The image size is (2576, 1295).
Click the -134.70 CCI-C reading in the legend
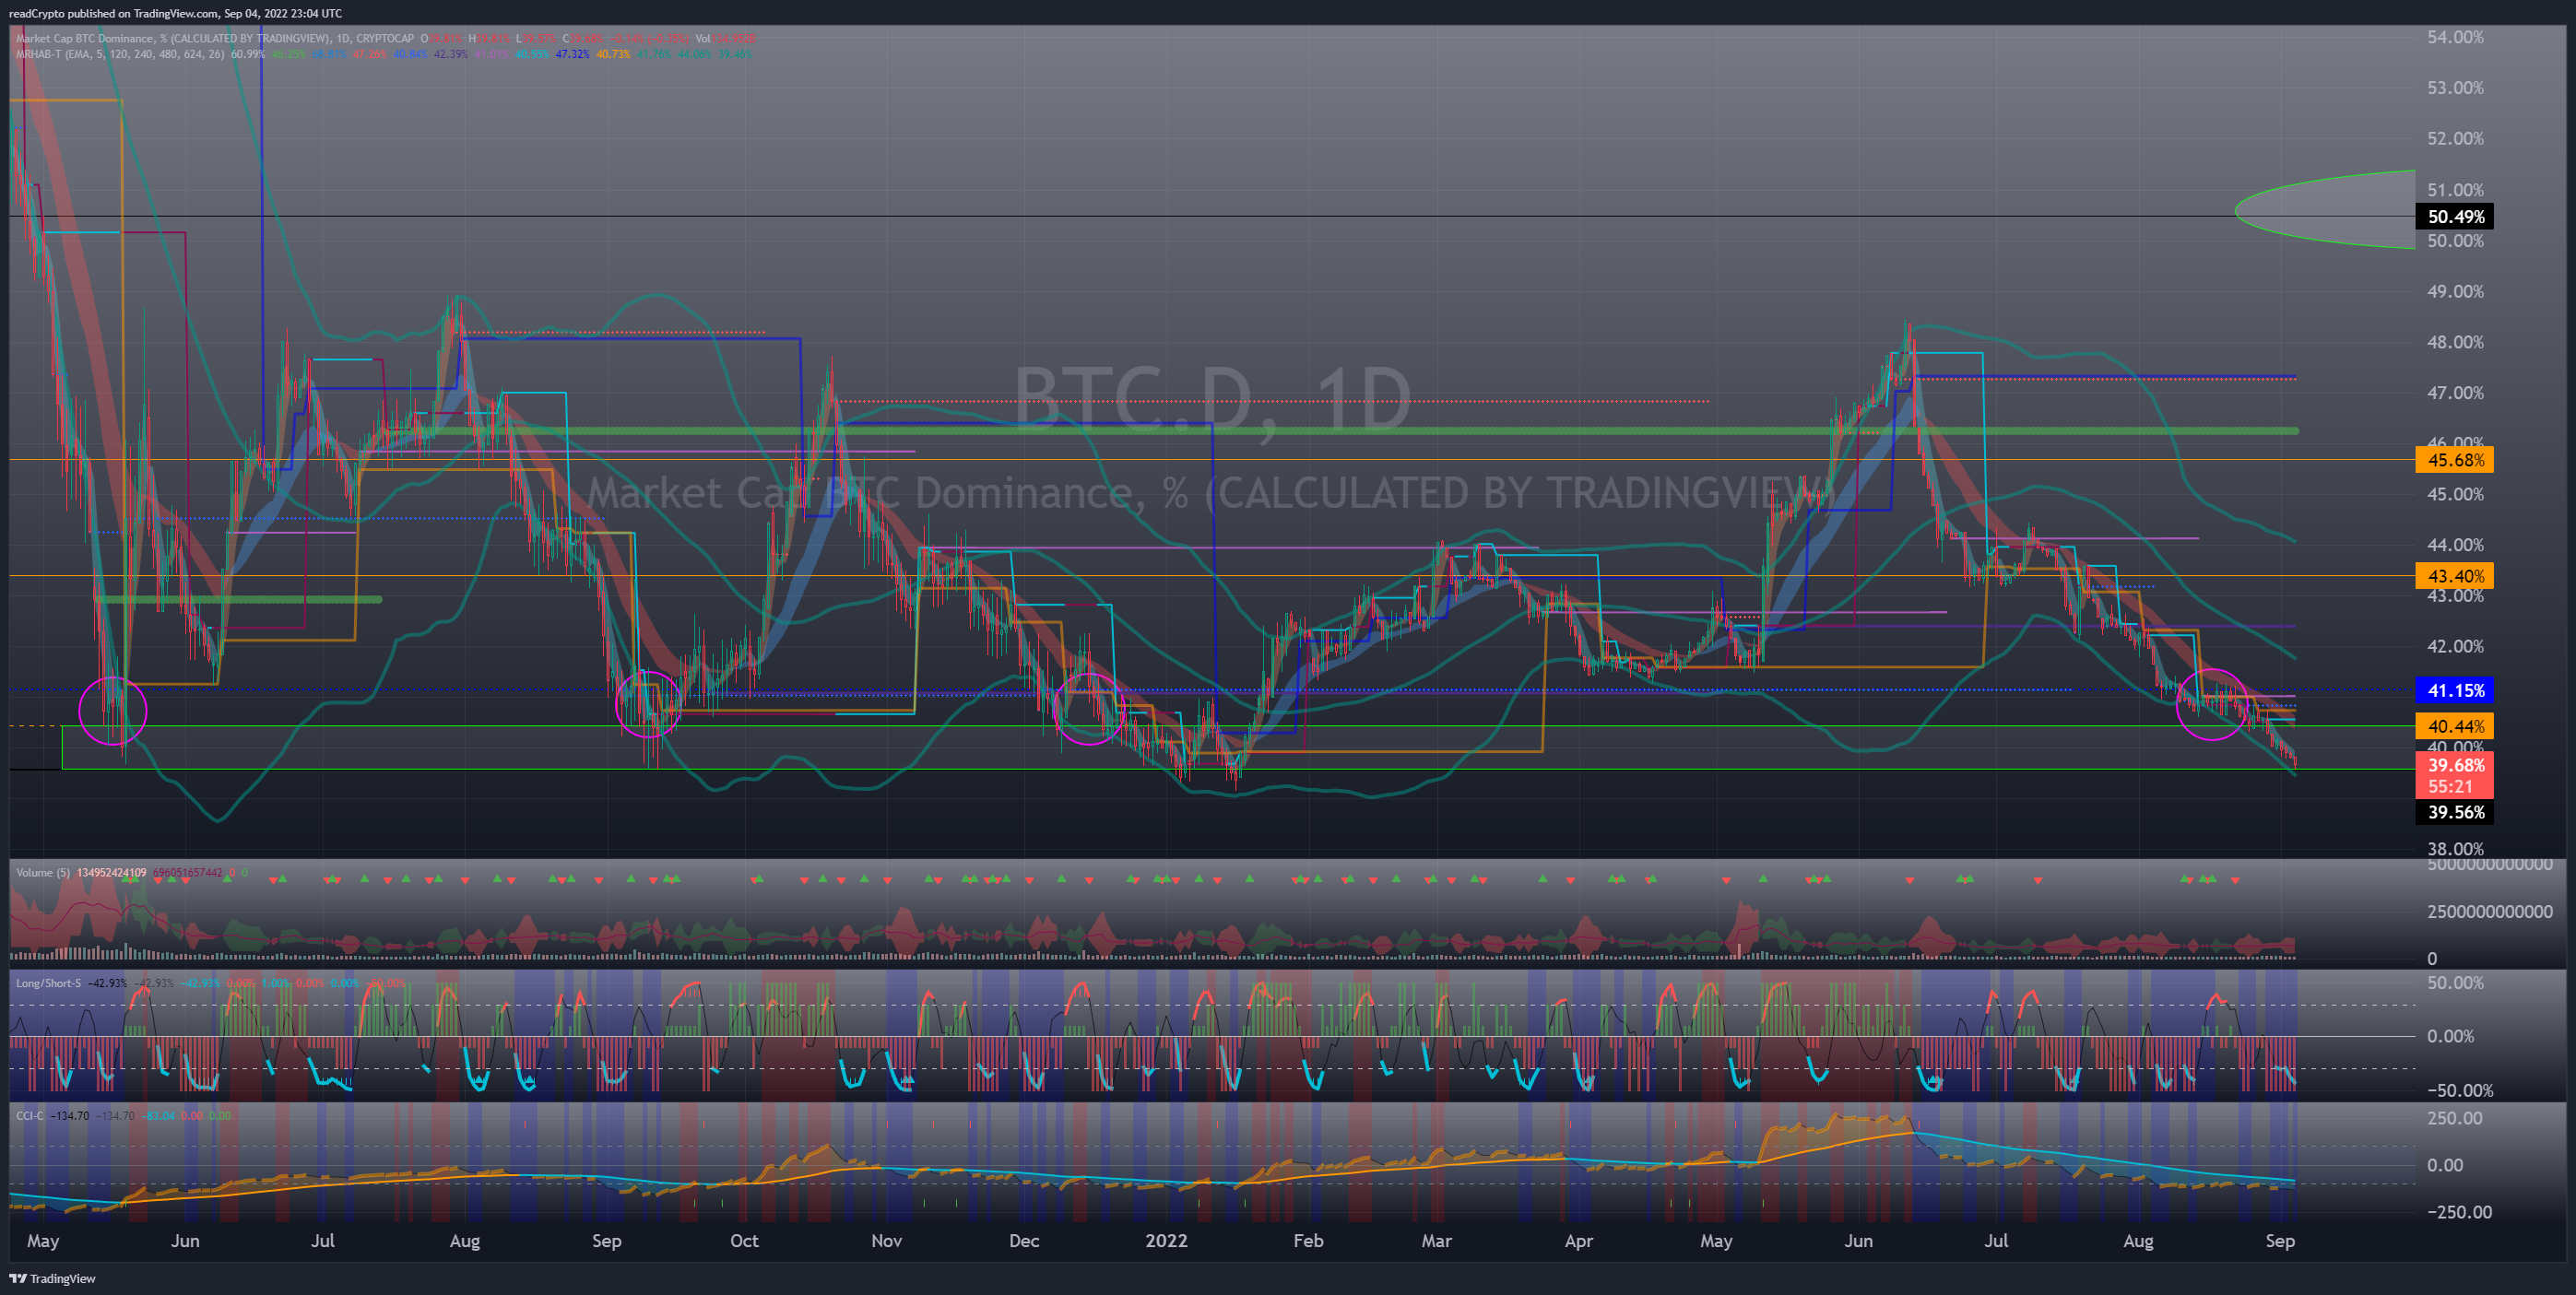click(70, 1116)
